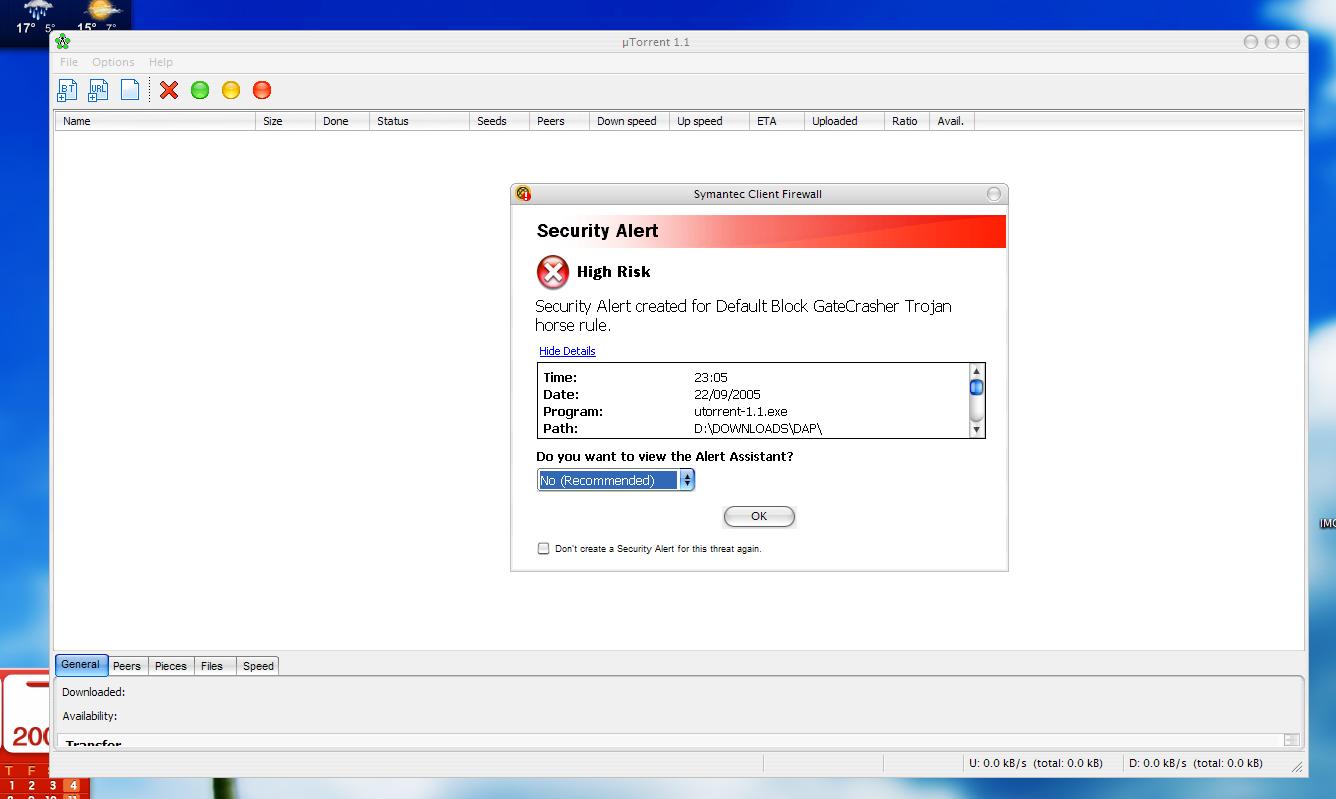1336x799 pixels.
Task: Click the Hide Details link
Action: [567, 351]
